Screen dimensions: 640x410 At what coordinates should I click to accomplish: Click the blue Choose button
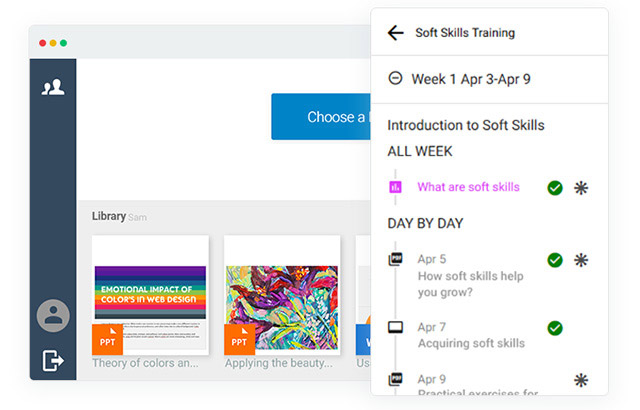[x=320, y=117]
